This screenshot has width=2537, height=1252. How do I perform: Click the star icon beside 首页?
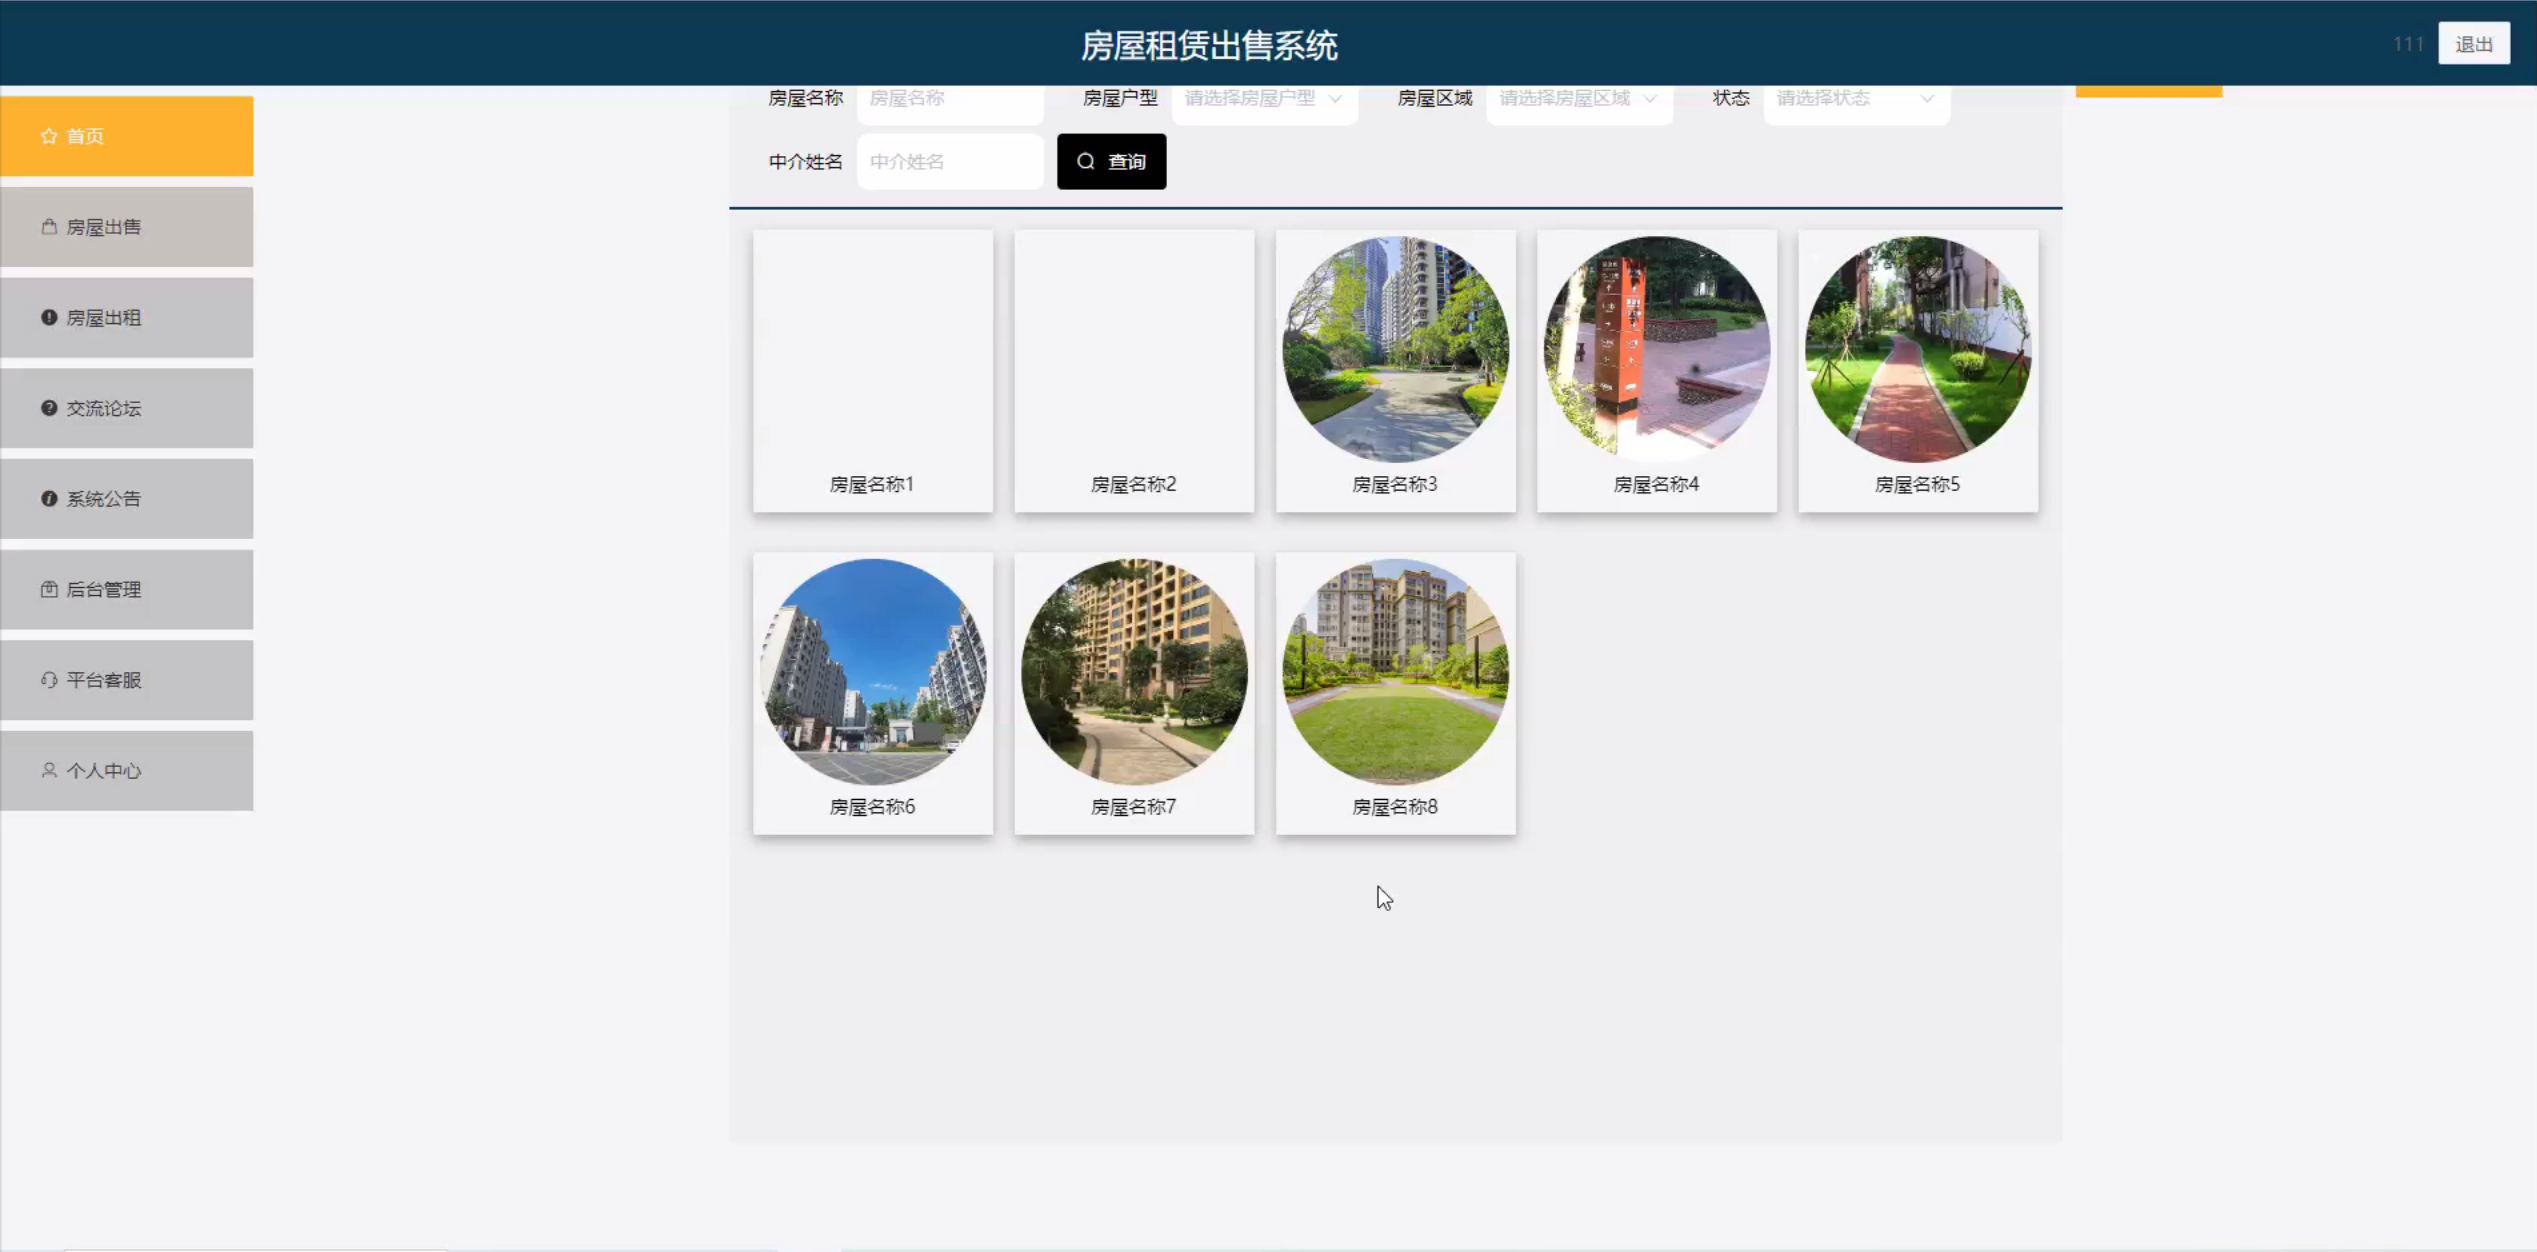pyautogui.click(x=48, y=136)
